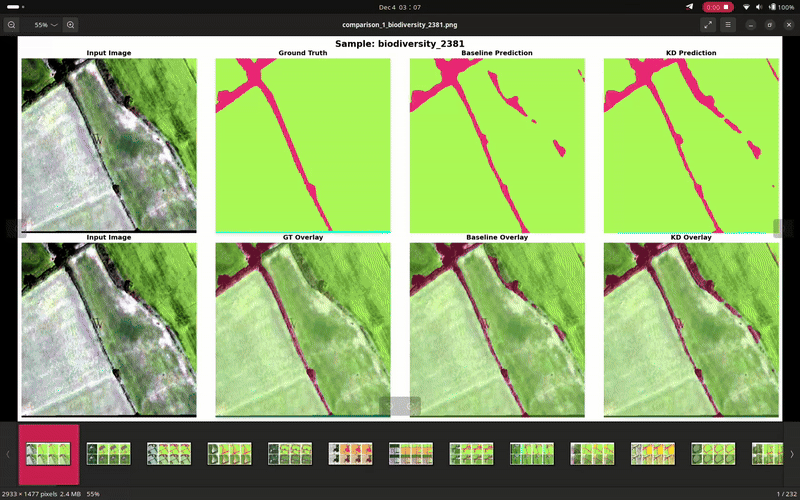The height and width of the screenshot is (500, 800).
Task: Open the Wi-Fi network indicator
Action: 746,7
